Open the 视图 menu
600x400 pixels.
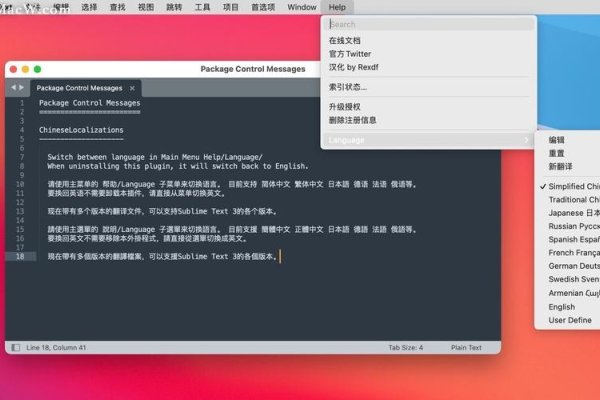(x=146, y=7)
